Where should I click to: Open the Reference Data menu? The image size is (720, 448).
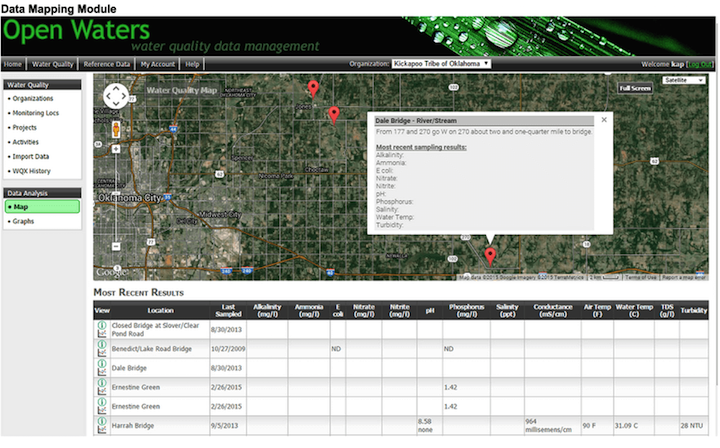[107, 64]
